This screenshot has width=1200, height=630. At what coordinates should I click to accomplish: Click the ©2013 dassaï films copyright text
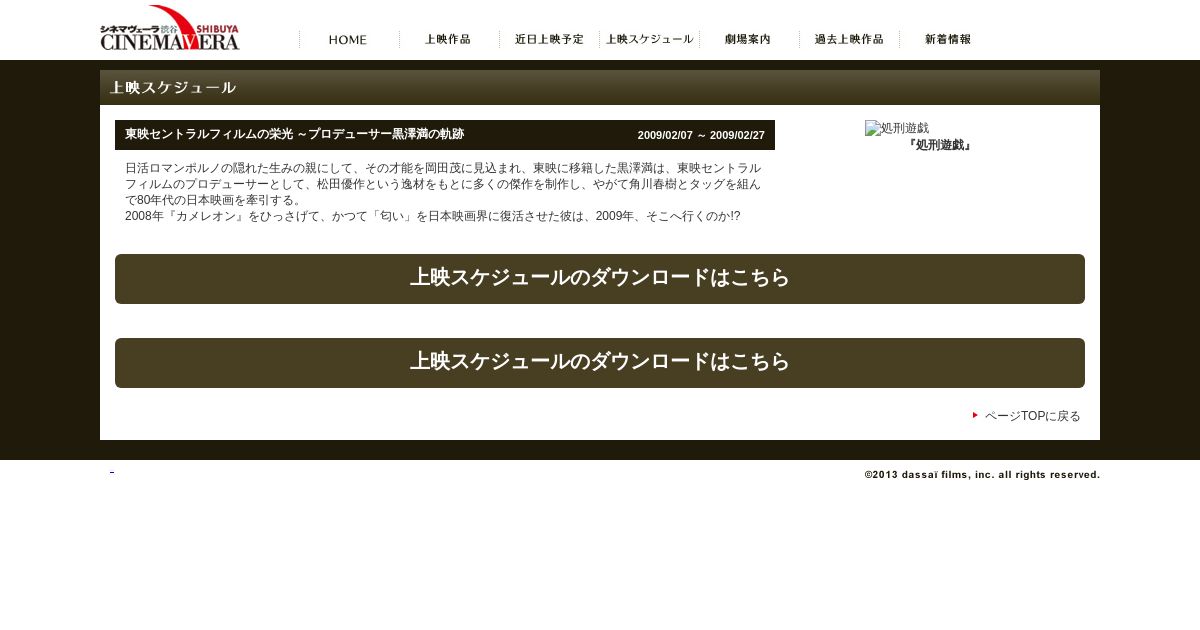[982, 475]
